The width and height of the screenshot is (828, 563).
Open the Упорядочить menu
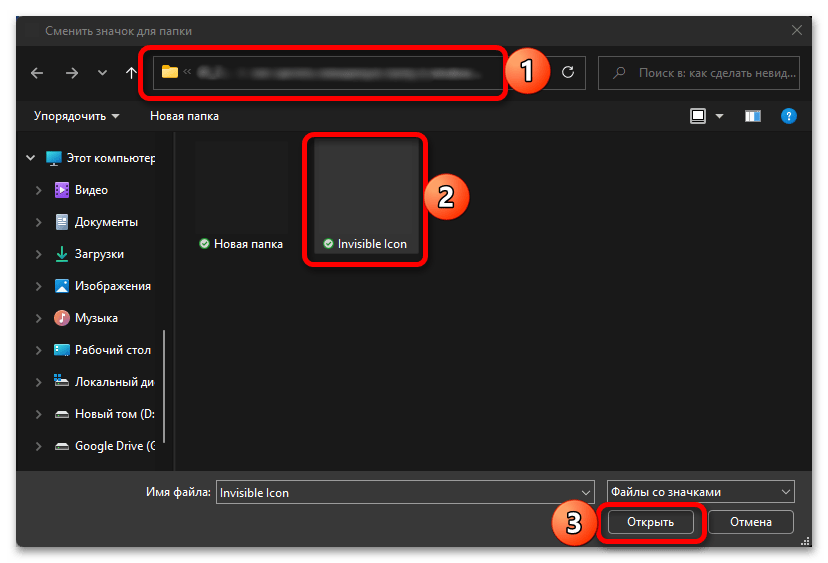point(76,116)
